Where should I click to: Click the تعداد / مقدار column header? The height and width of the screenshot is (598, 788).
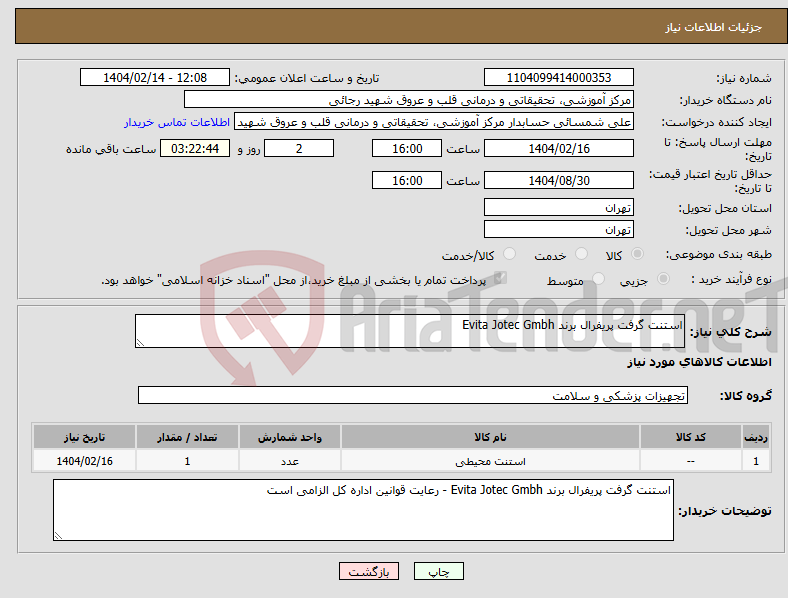pos(187,437)
